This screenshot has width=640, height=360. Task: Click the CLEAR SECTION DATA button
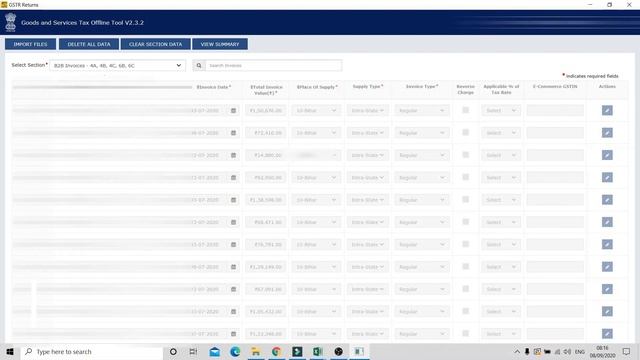click(x=156, y=44)
